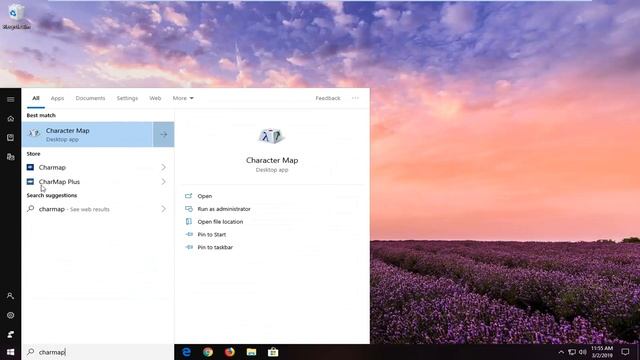The width and height of the screenshot is (640, 360).
Task: Click the Pin to Start pin icon
Action: click(x=189, y=234)
